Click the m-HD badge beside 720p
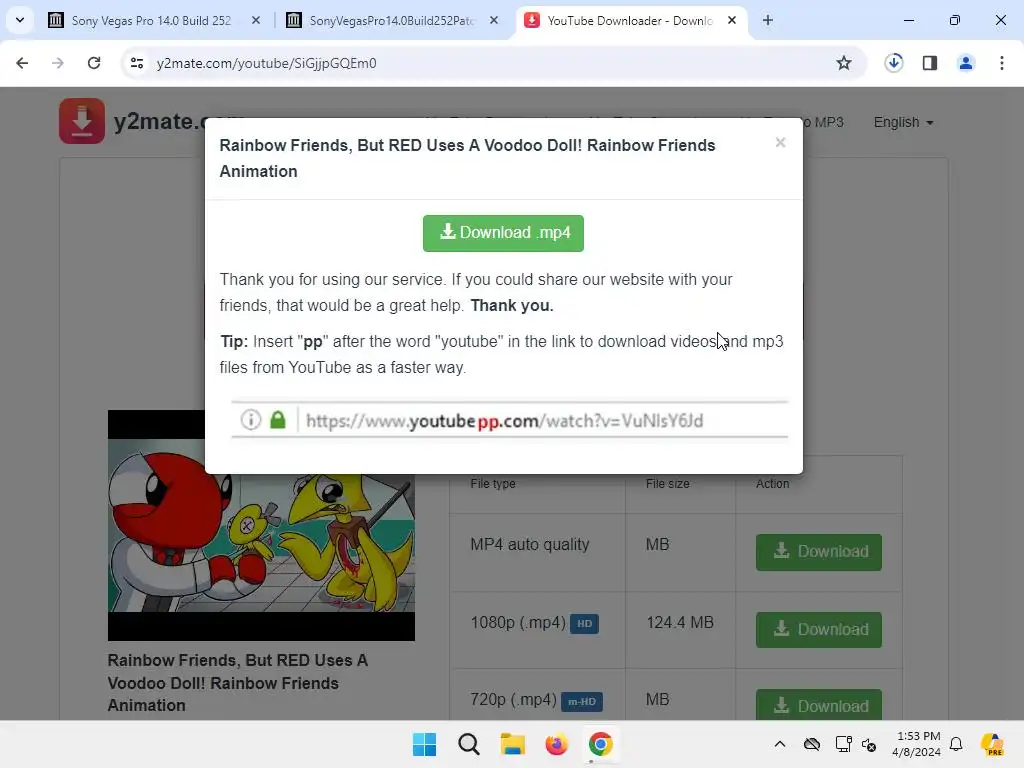 [582, 701]
